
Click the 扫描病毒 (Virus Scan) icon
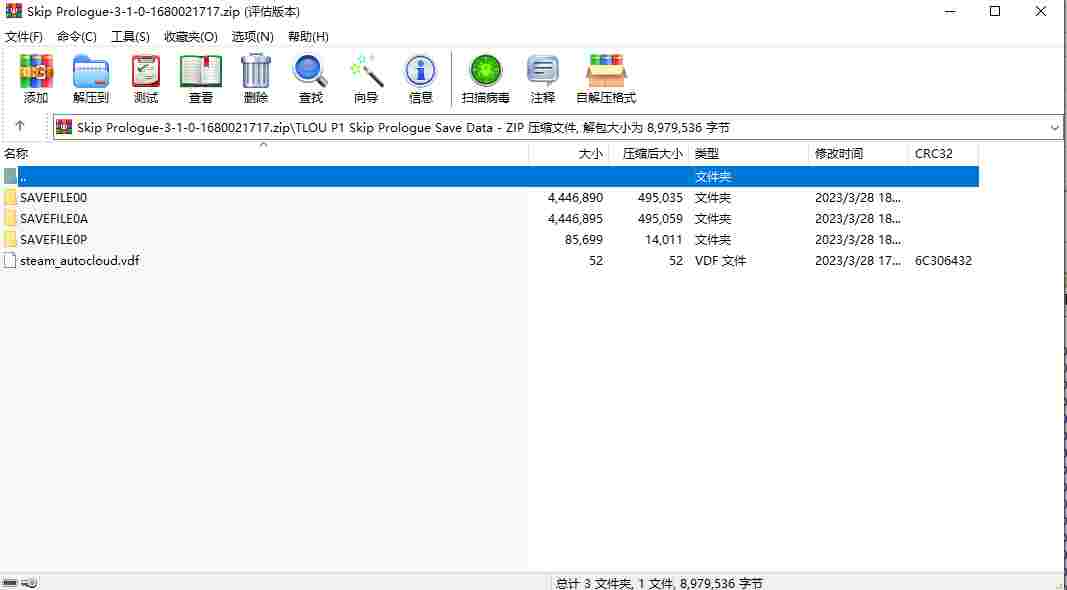486,71
